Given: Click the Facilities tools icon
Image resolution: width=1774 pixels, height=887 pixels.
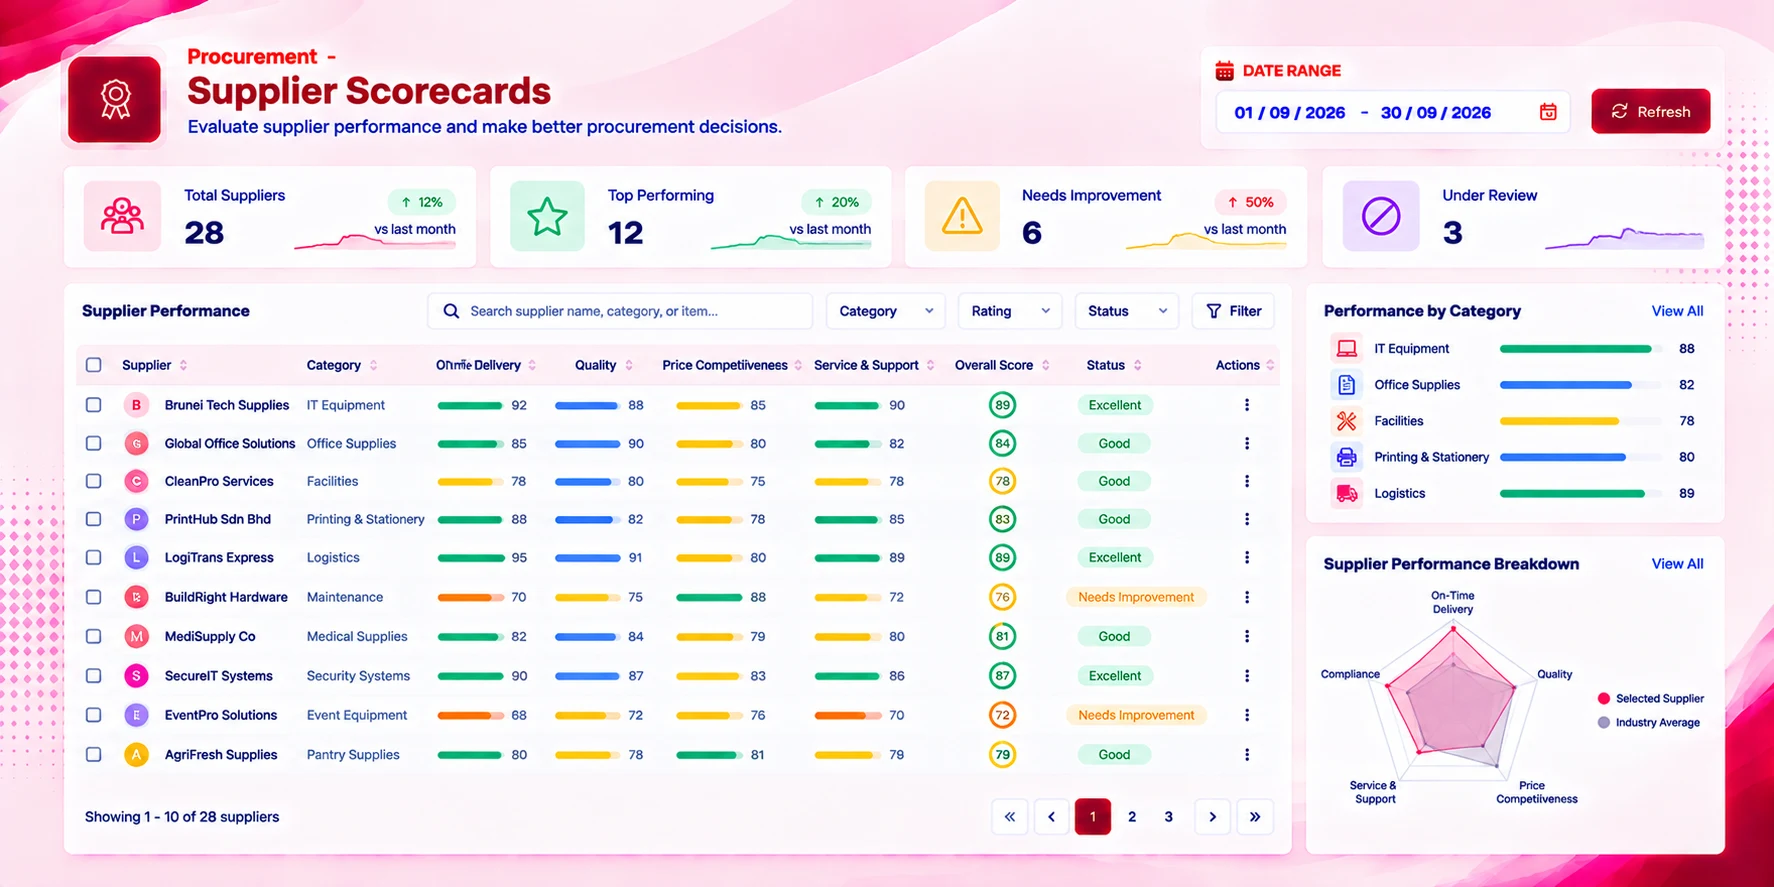Looking at the screenshot, I should [1347, 421].
